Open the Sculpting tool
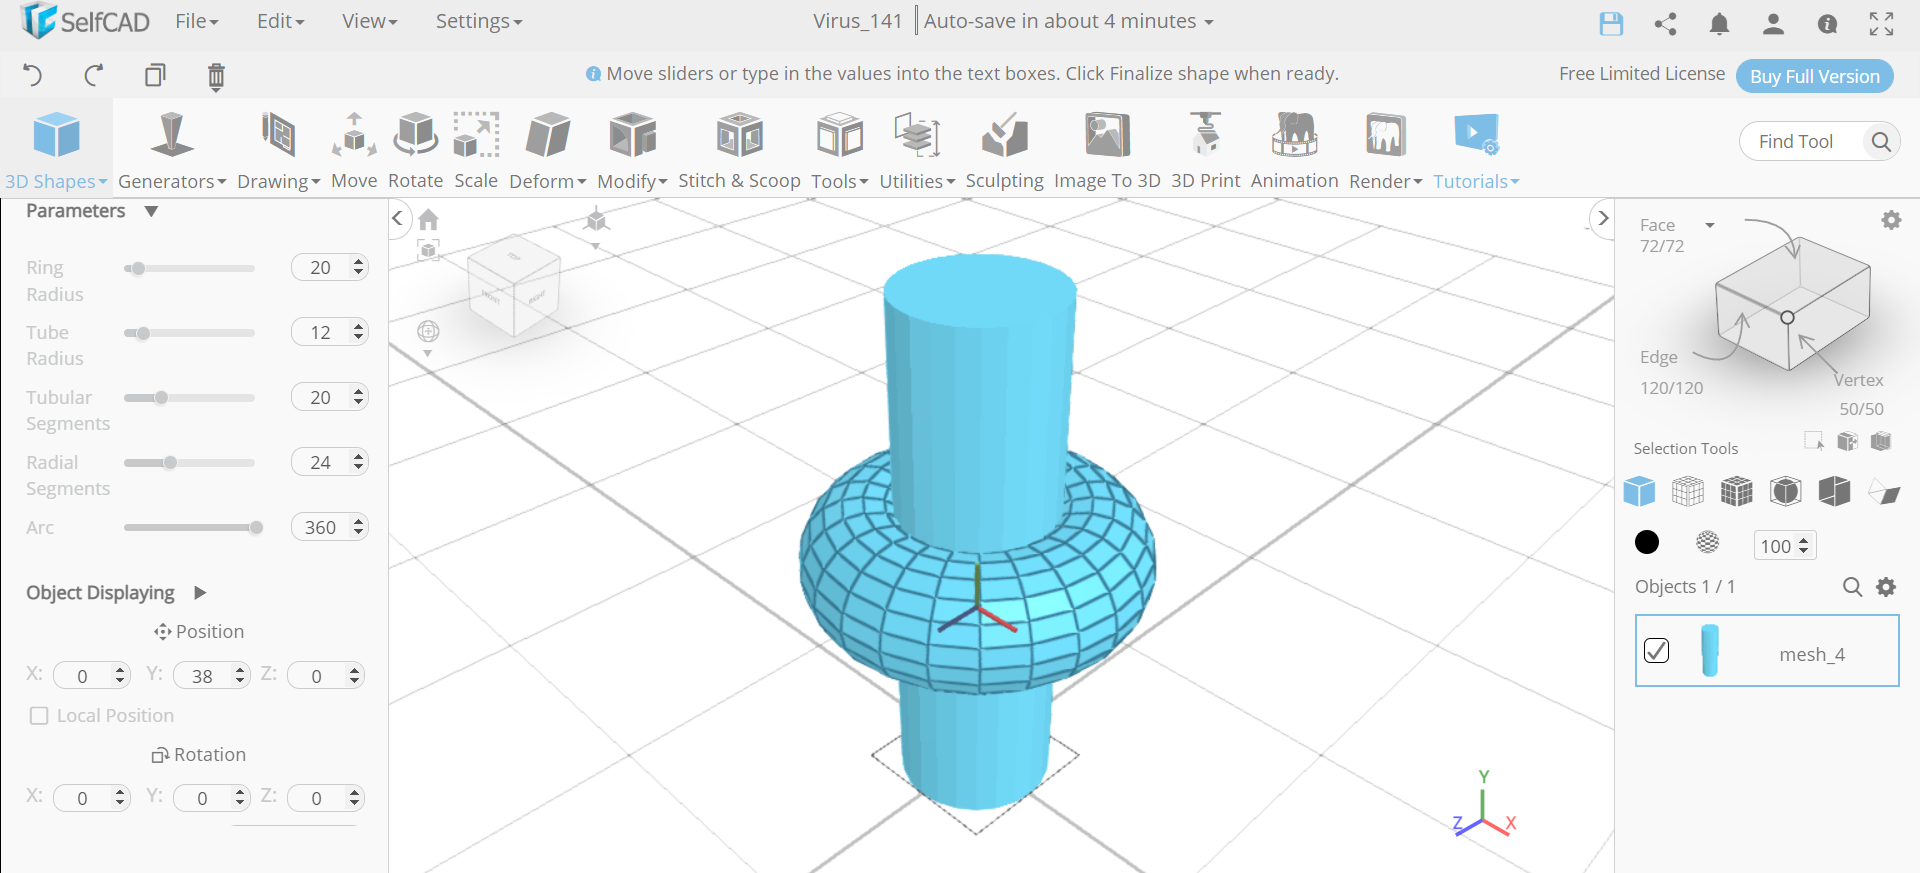Screen dimensions: 1920x873 1004,150
